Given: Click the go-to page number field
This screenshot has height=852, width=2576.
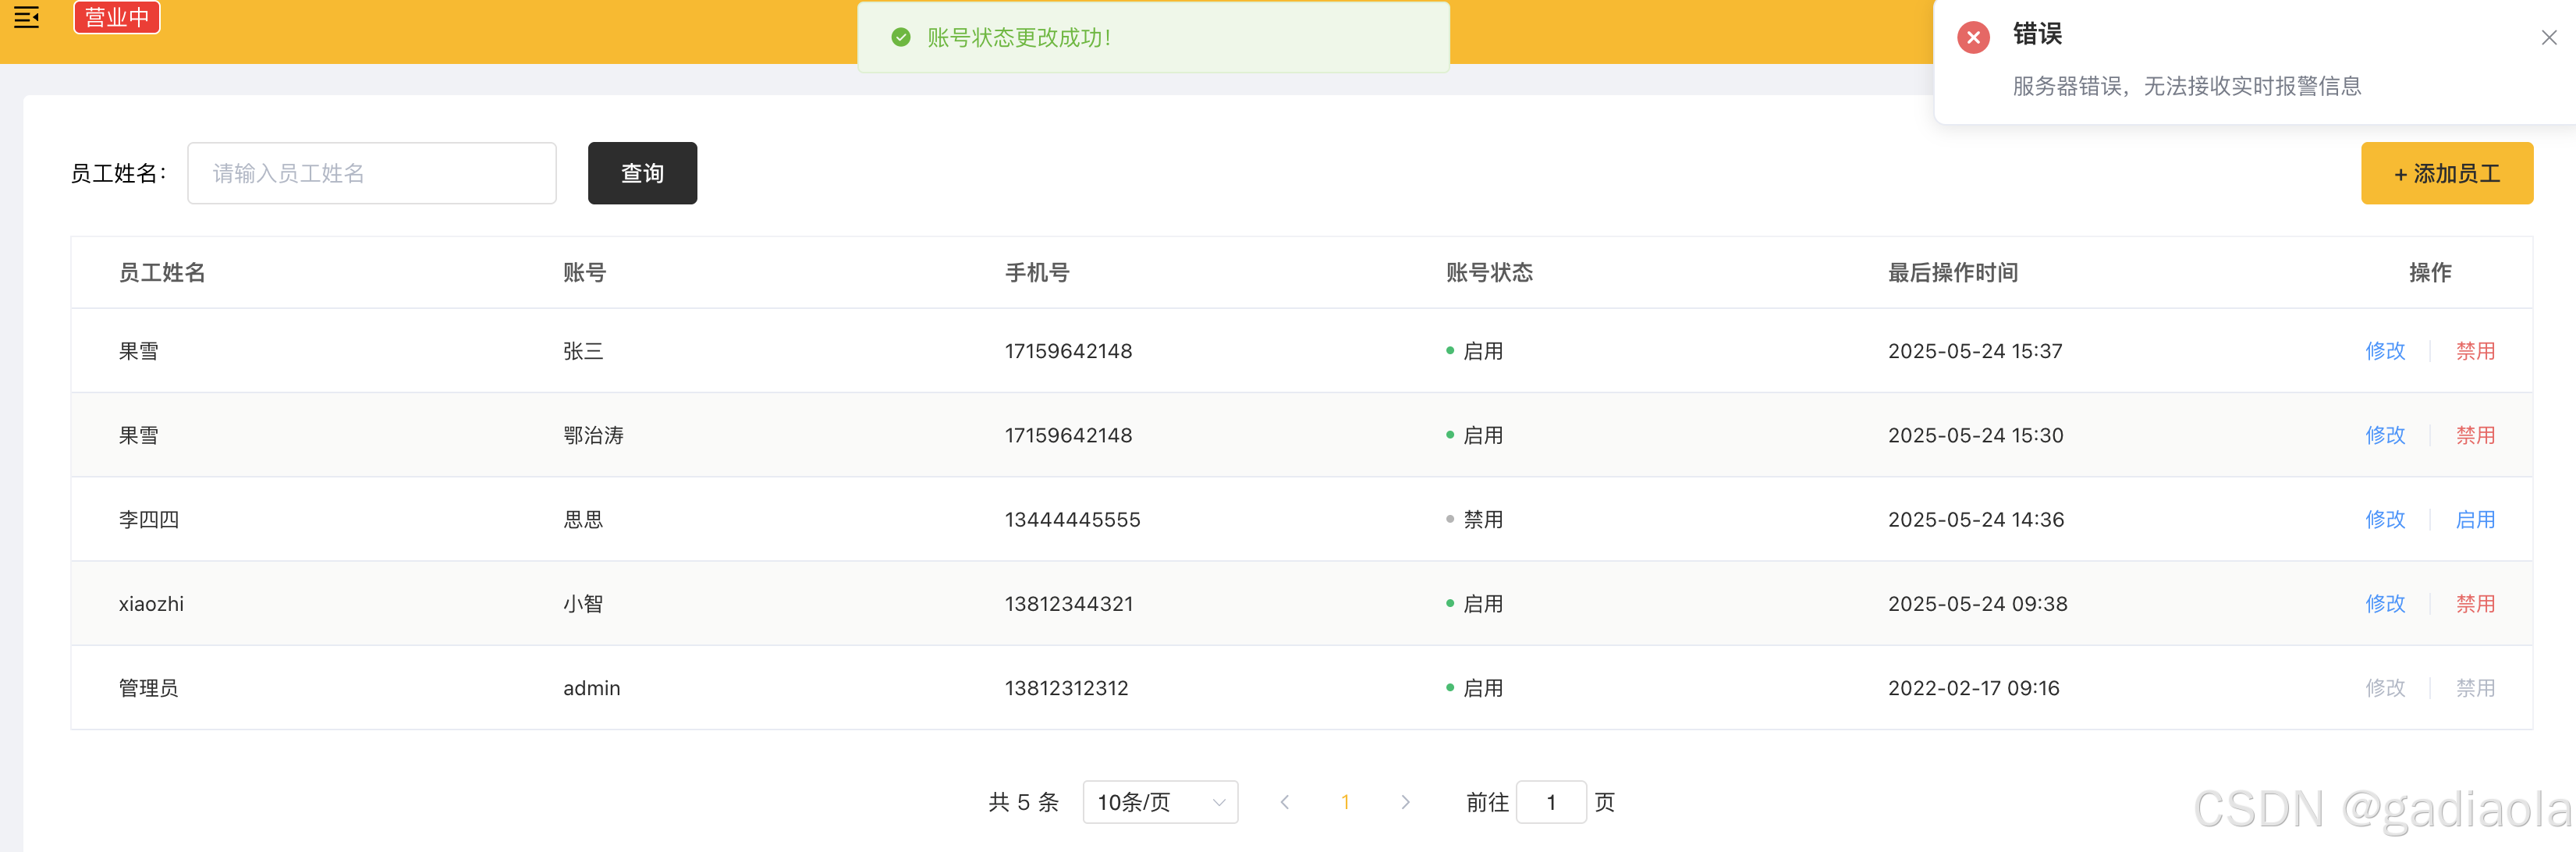Looking at the screenshot, I should pyautogui.click(x=1550, y=802).
